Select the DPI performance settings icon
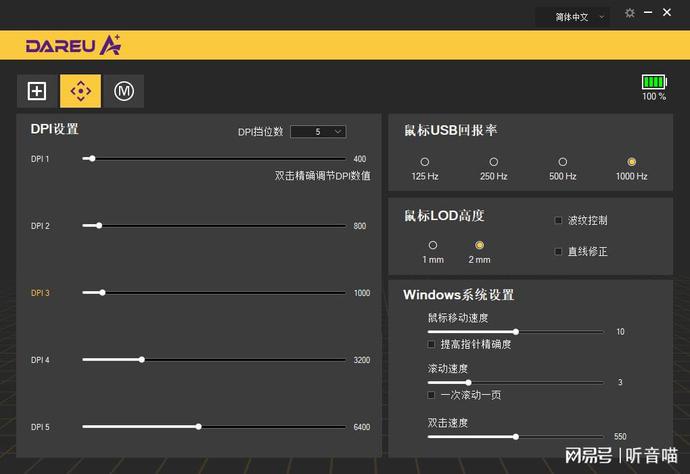The width and height of the screenshot is (690, 474). click(x=80, y=91)
